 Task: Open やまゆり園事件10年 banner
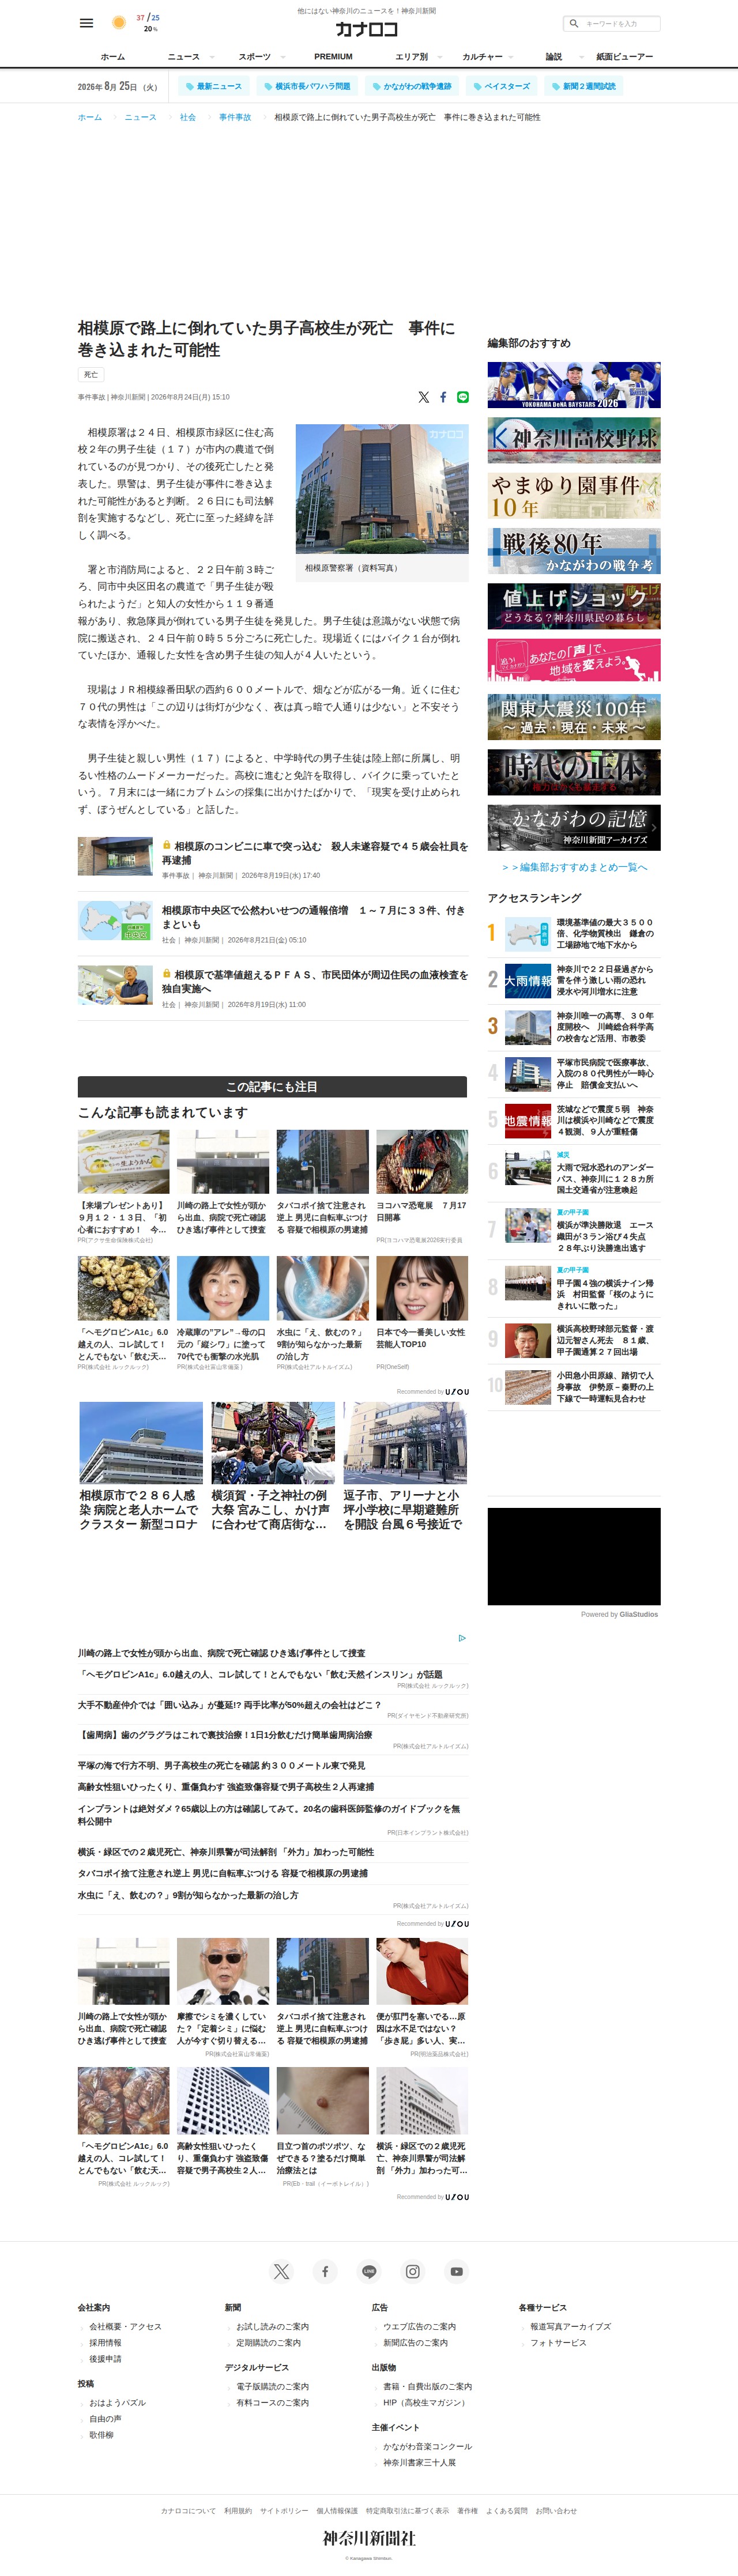574,496
